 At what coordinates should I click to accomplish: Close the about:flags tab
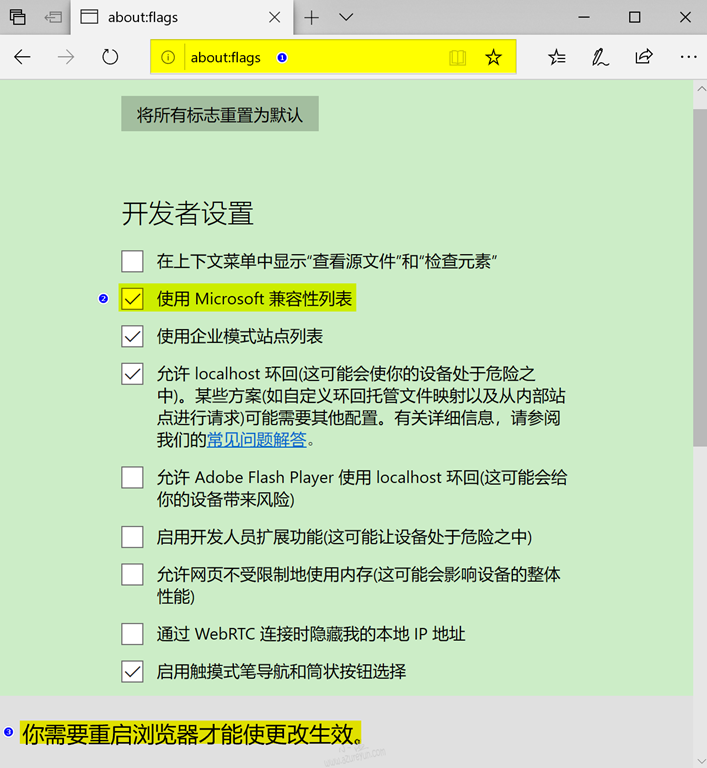pos(274,18)
